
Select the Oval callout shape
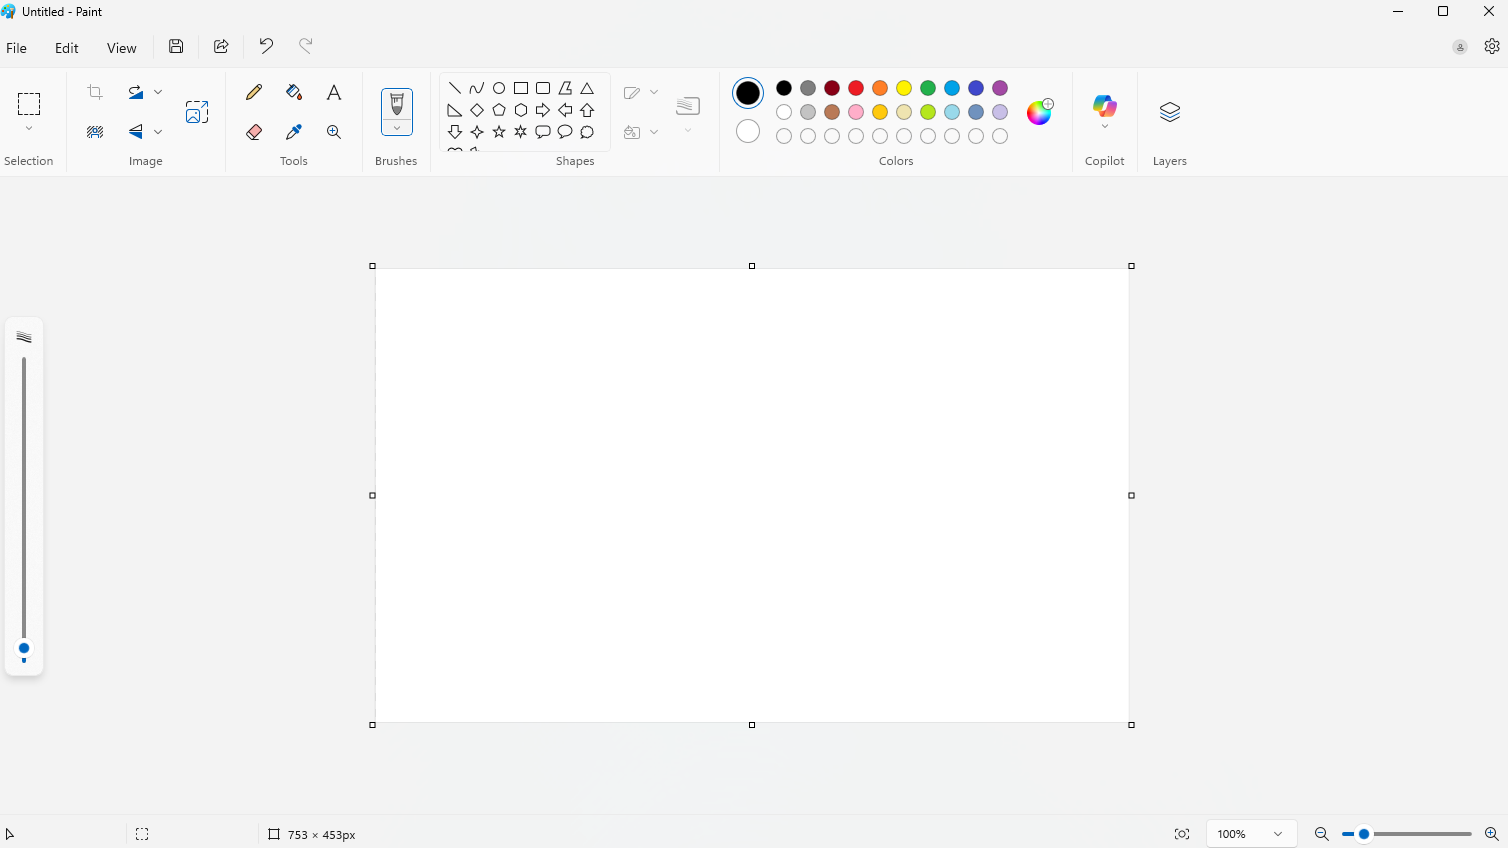pos(565,132)
